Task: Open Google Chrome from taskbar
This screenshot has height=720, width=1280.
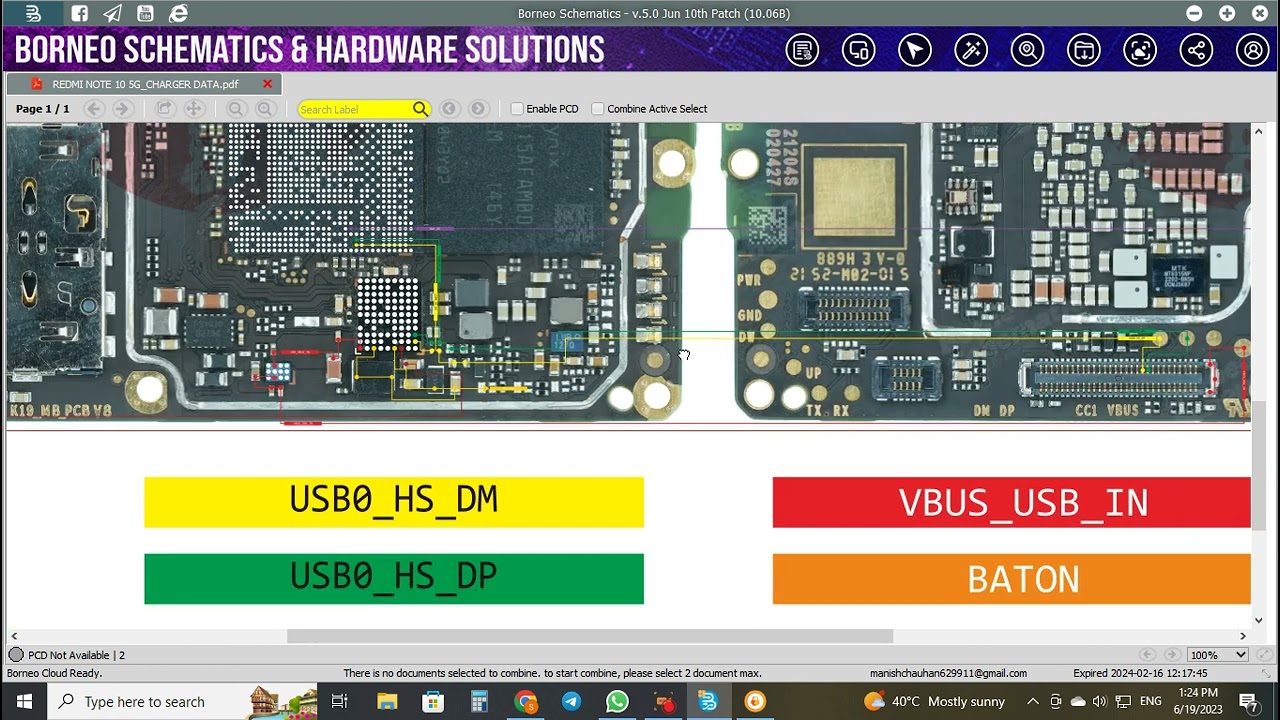Action: [526, 702]
